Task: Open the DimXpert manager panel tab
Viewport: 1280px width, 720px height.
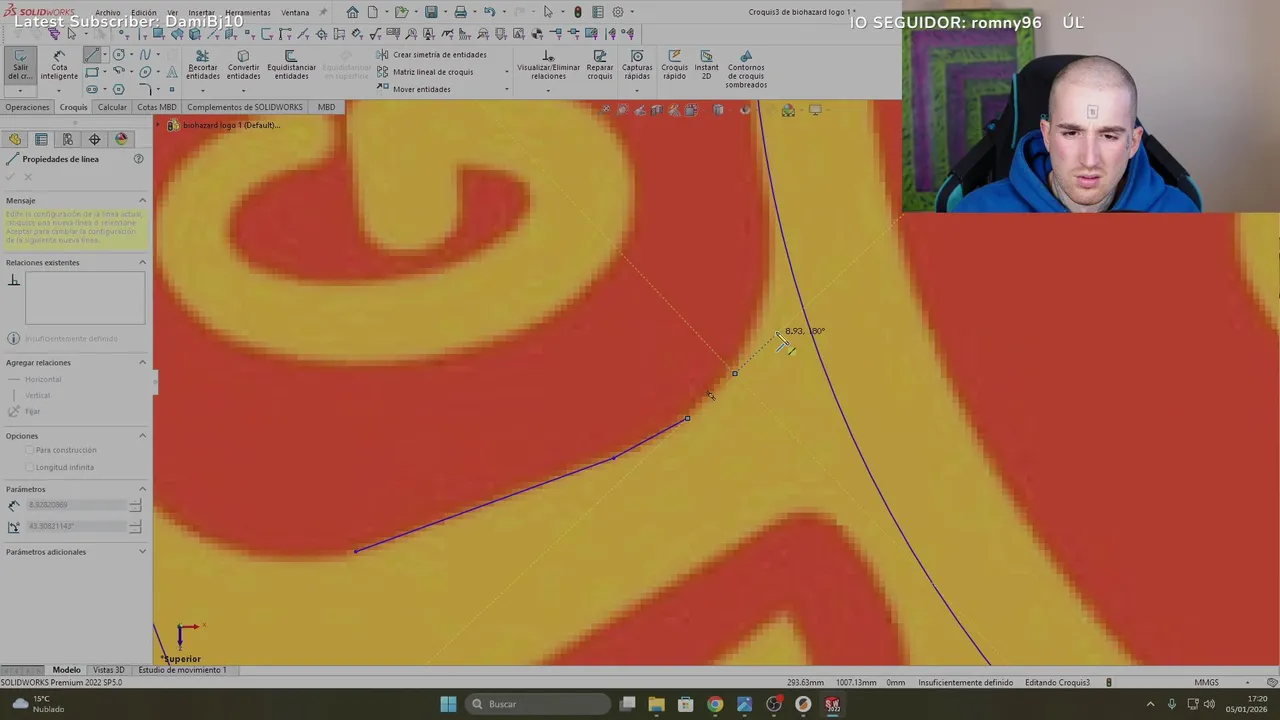Action: coord(94,139)
